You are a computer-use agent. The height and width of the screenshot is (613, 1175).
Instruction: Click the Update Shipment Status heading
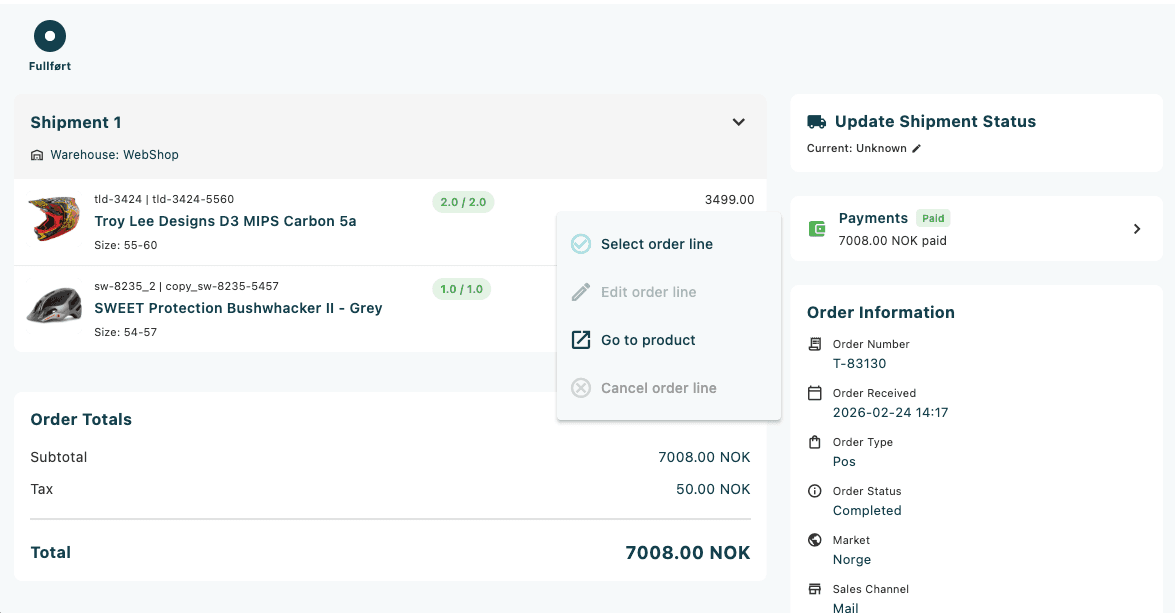coord(935,121)
